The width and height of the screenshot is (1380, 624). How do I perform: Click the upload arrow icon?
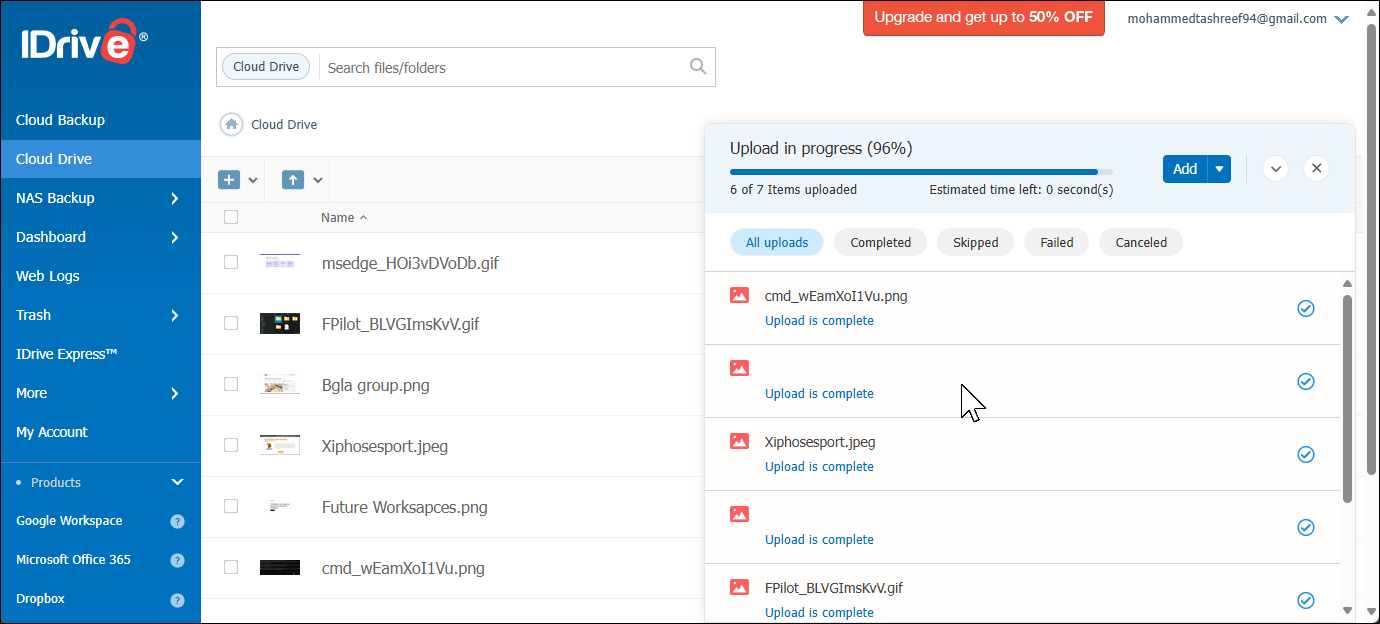(292, 180)
